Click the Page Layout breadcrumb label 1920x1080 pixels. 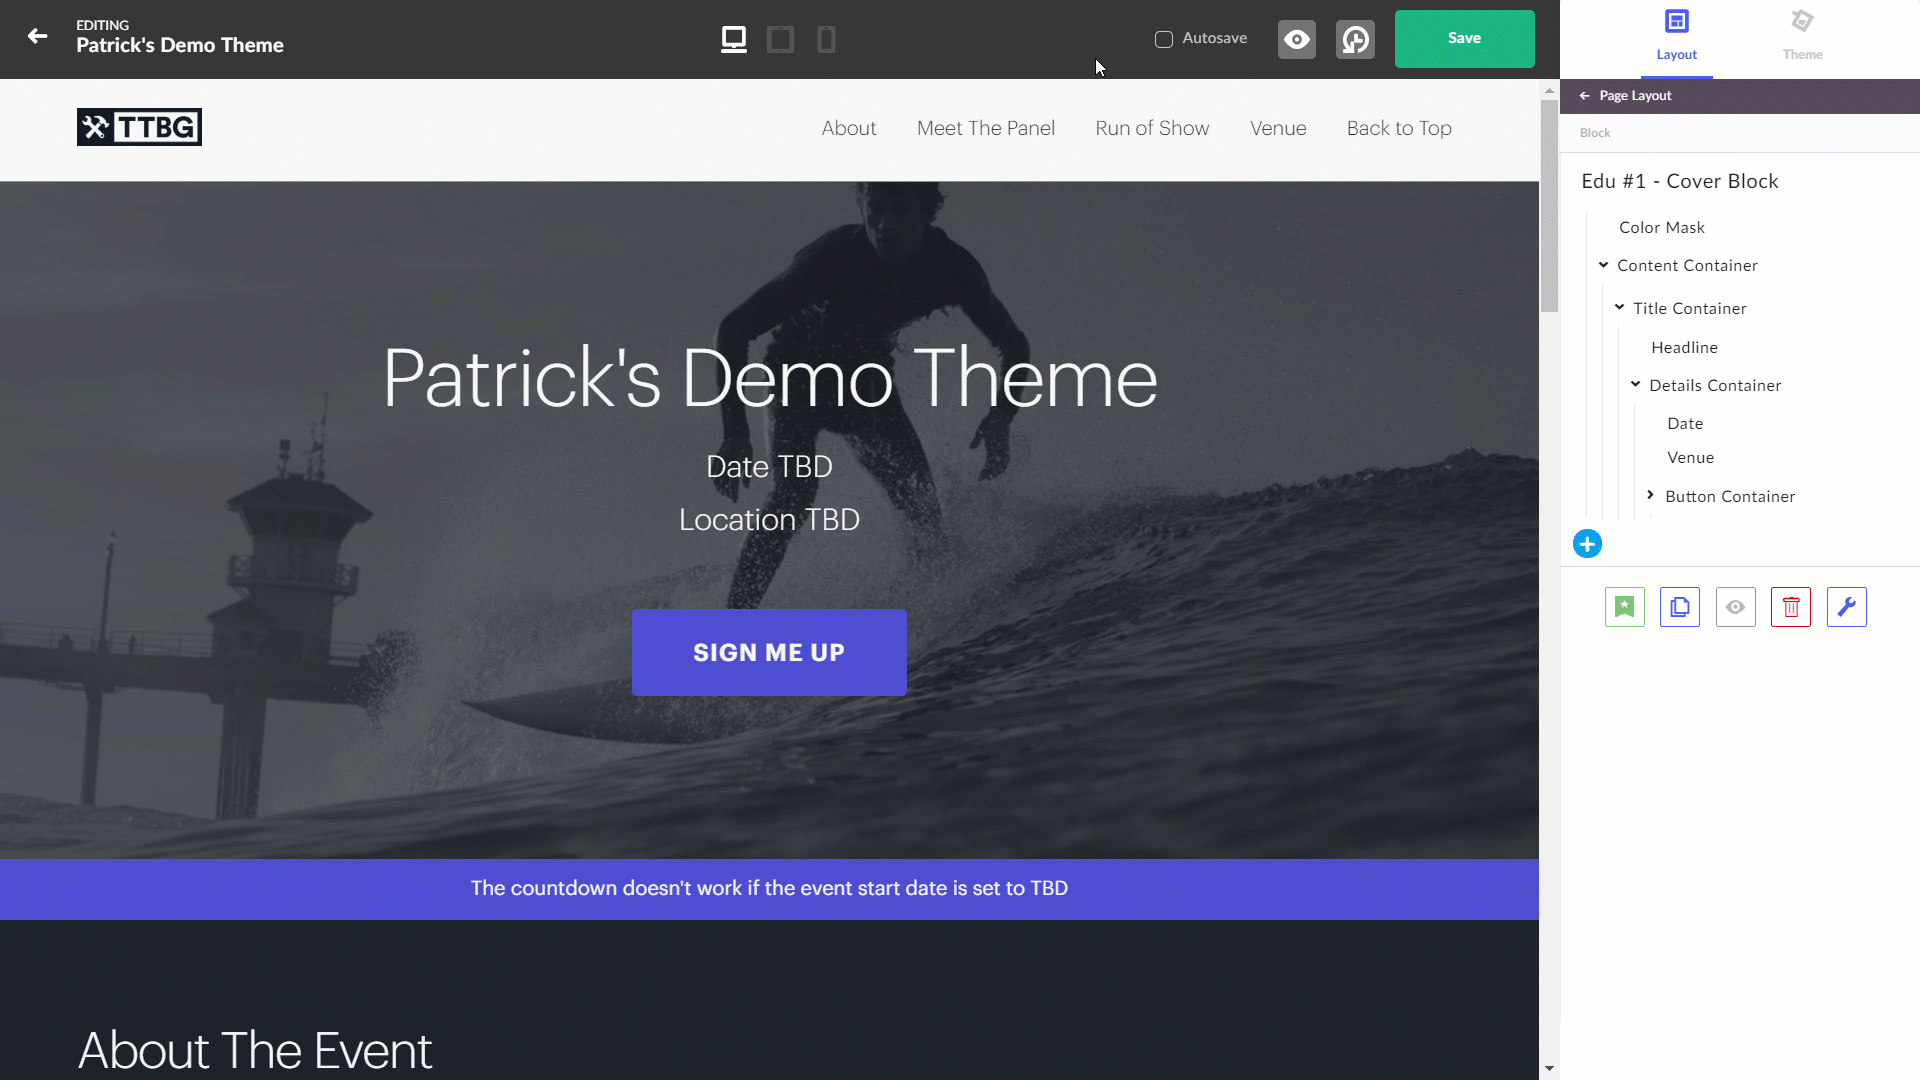click(1635, 96)
